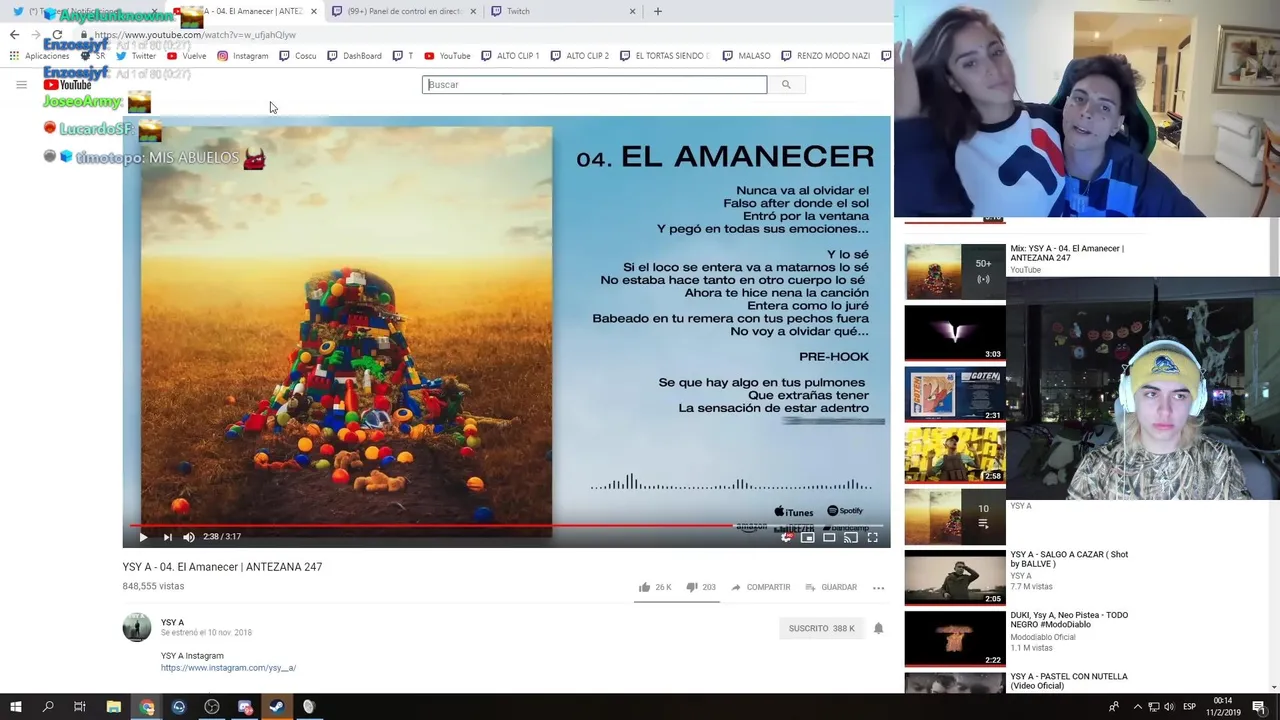Screen dimensions: 1280x720
Task: Open Mix YSY A El Amanecer playlist thumbnail
Action: coord(955,271)
